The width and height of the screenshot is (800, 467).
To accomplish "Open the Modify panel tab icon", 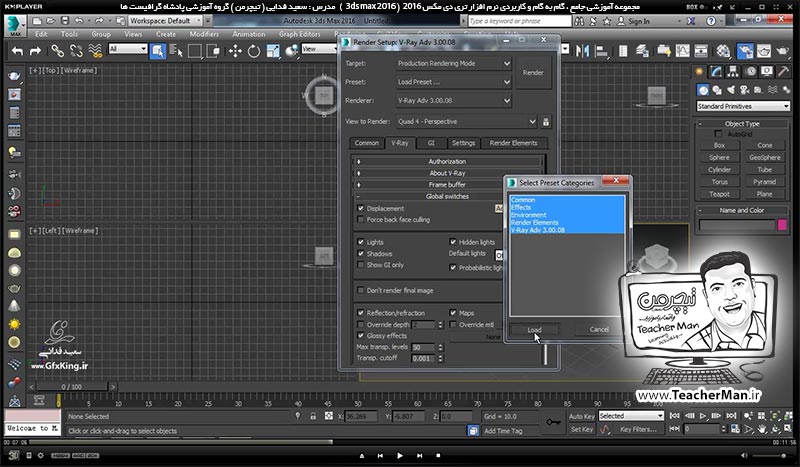I will tap(717, 71).
